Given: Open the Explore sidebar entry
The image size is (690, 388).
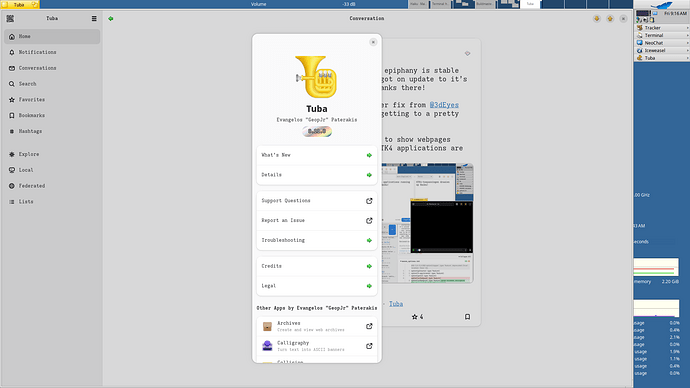Looking at the screenshot, I should pyautogui.click(x=52, y=154).
